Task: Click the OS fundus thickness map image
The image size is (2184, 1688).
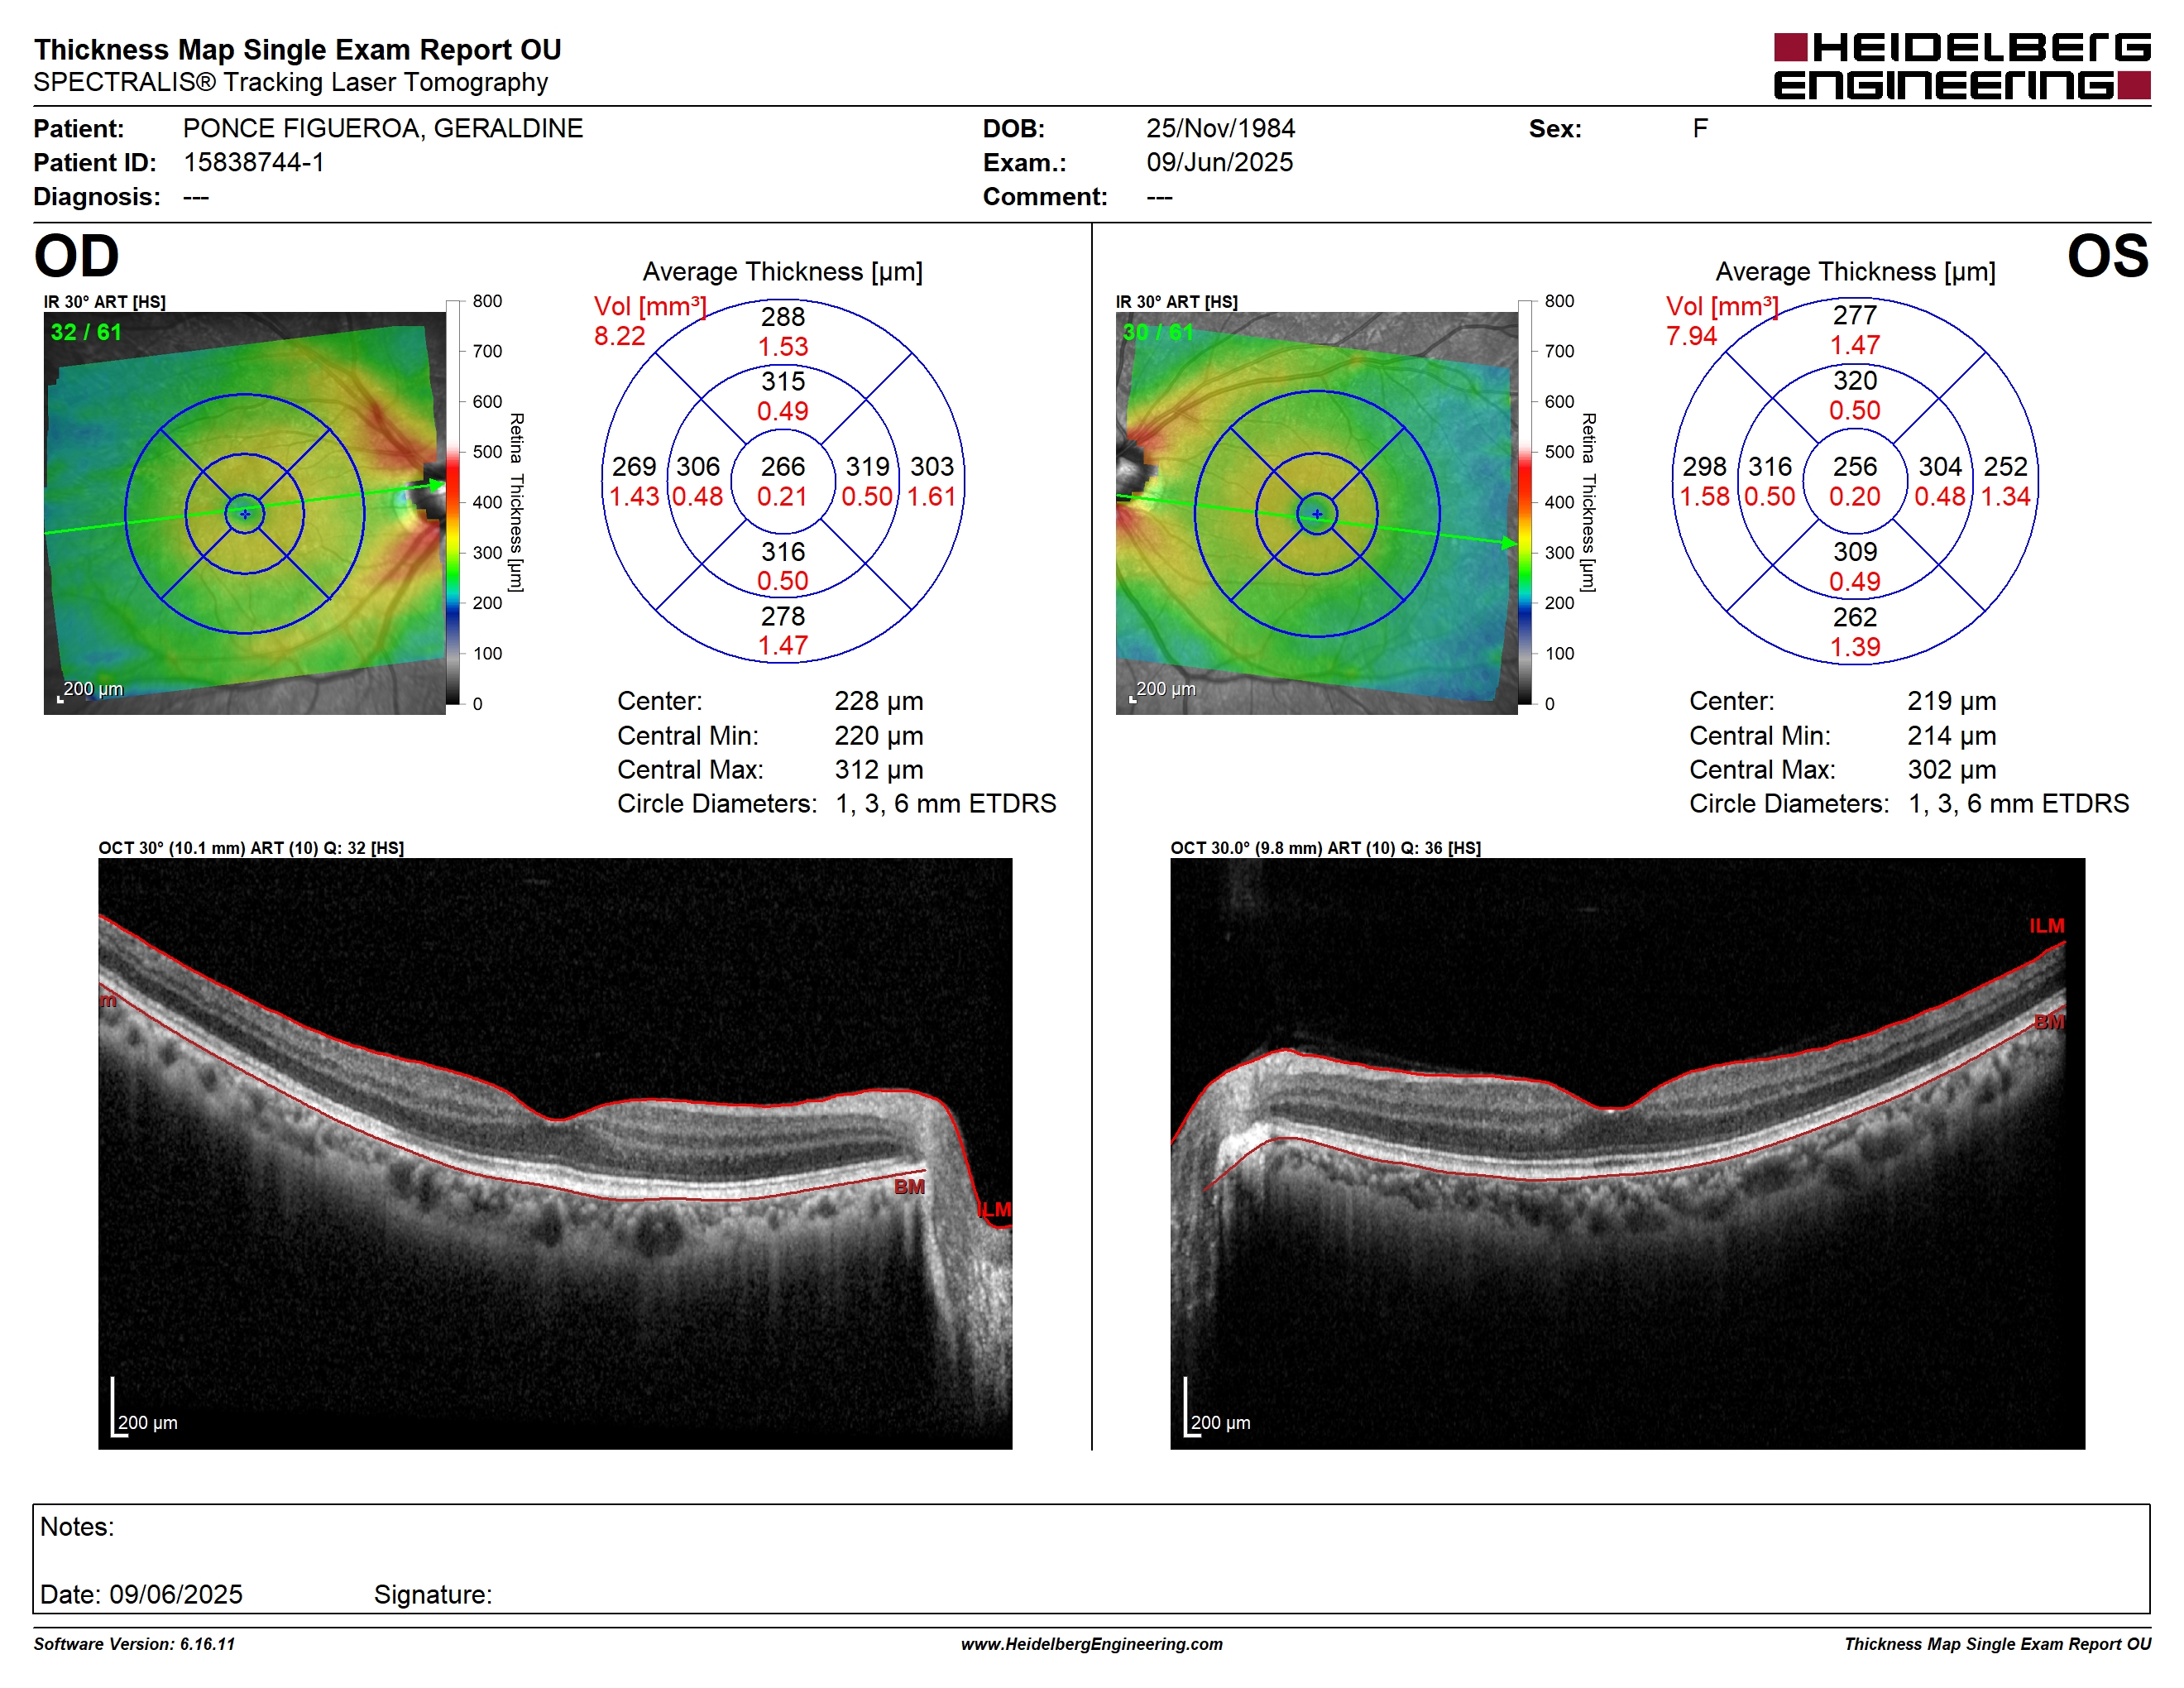Action: [1316, 513]
